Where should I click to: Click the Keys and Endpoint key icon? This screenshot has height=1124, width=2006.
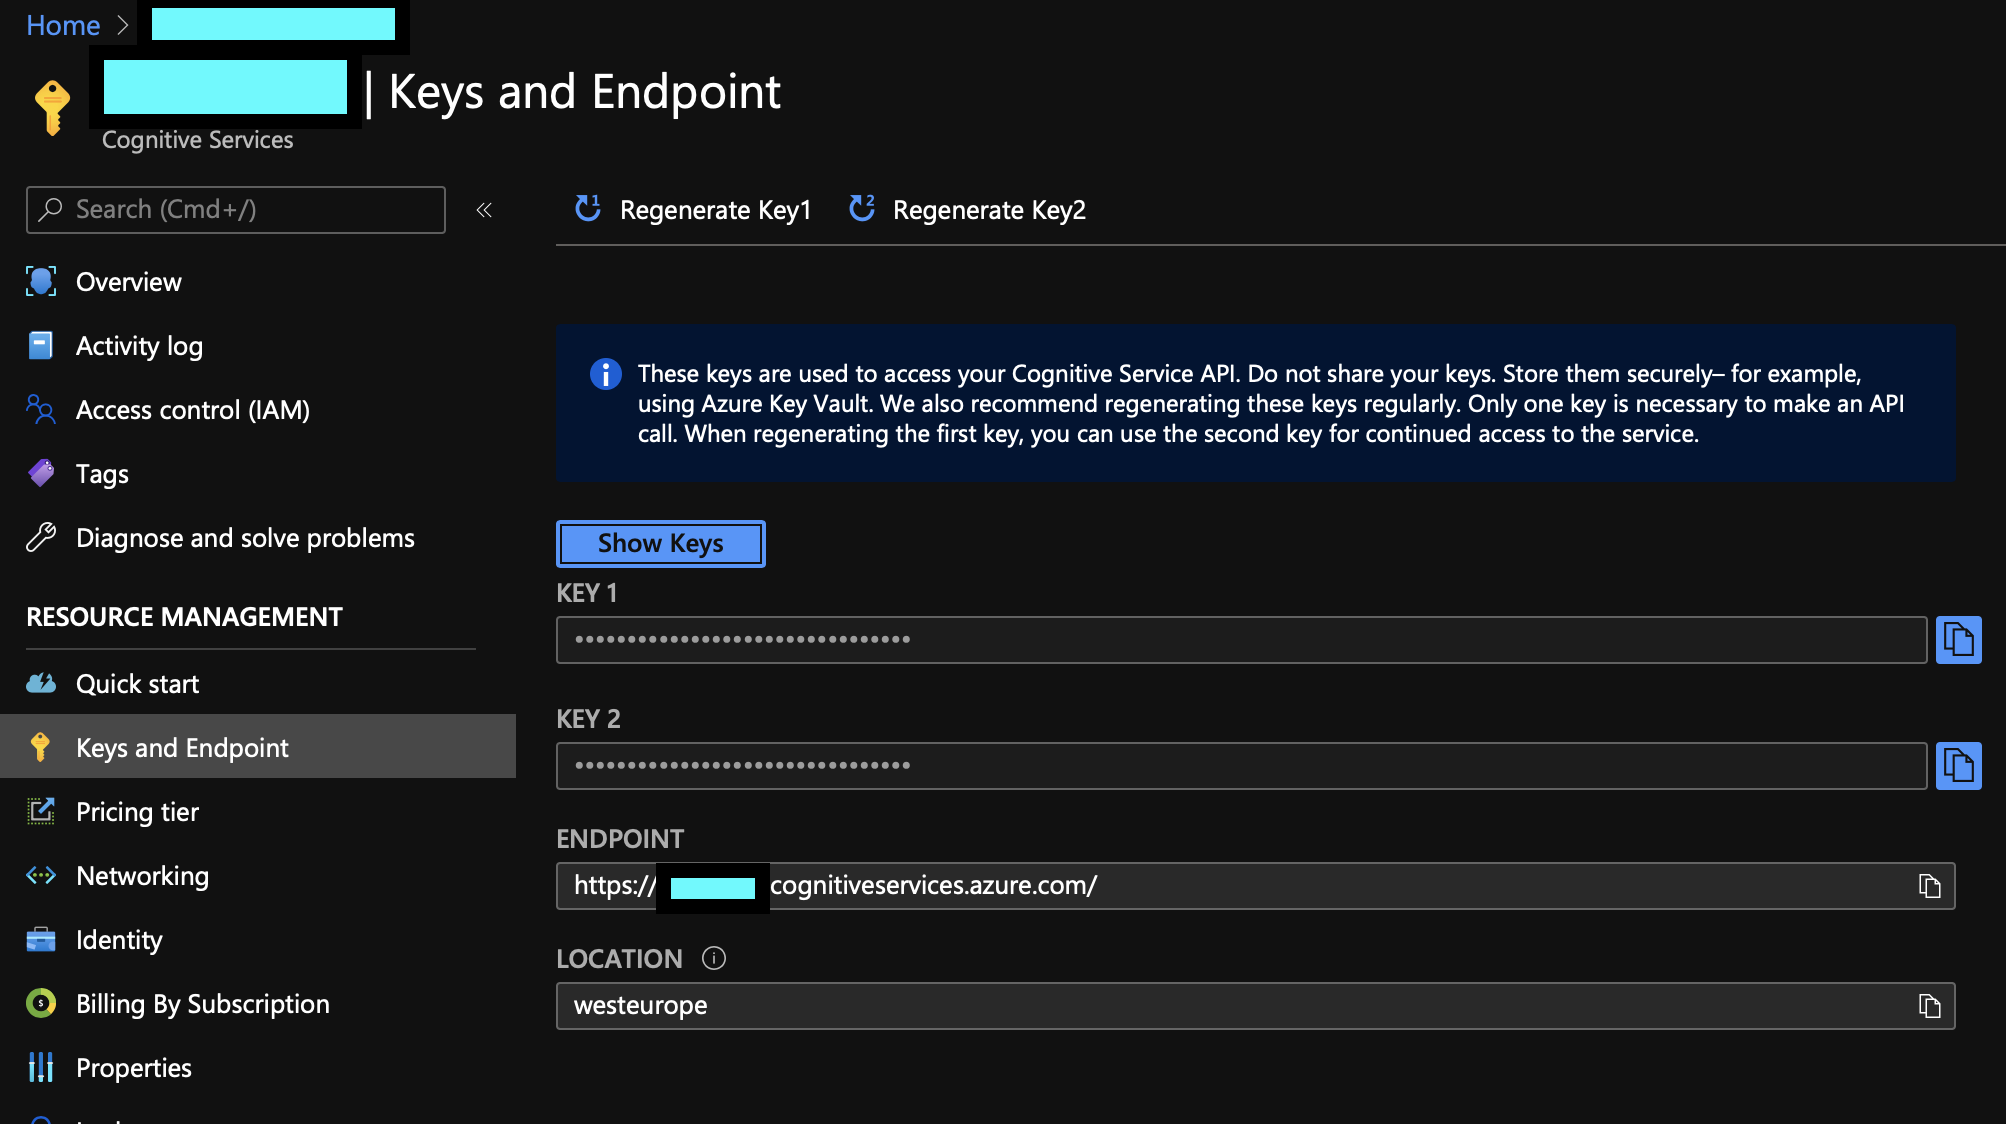(x=40, y=747)
